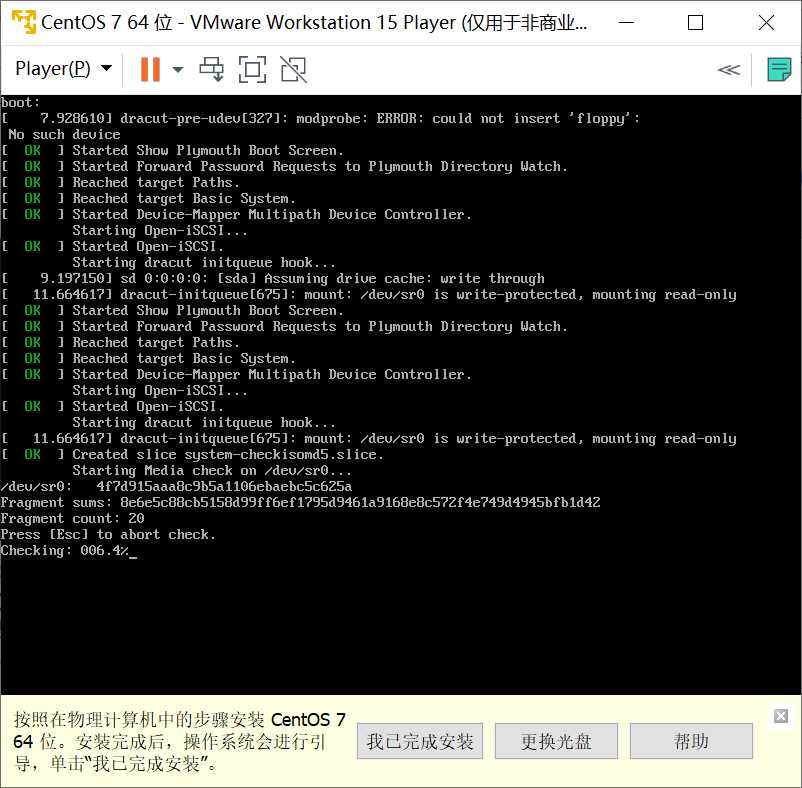Click the 帮助 button
The width and height of the screenshot is (802, 788).
[691, 741]
